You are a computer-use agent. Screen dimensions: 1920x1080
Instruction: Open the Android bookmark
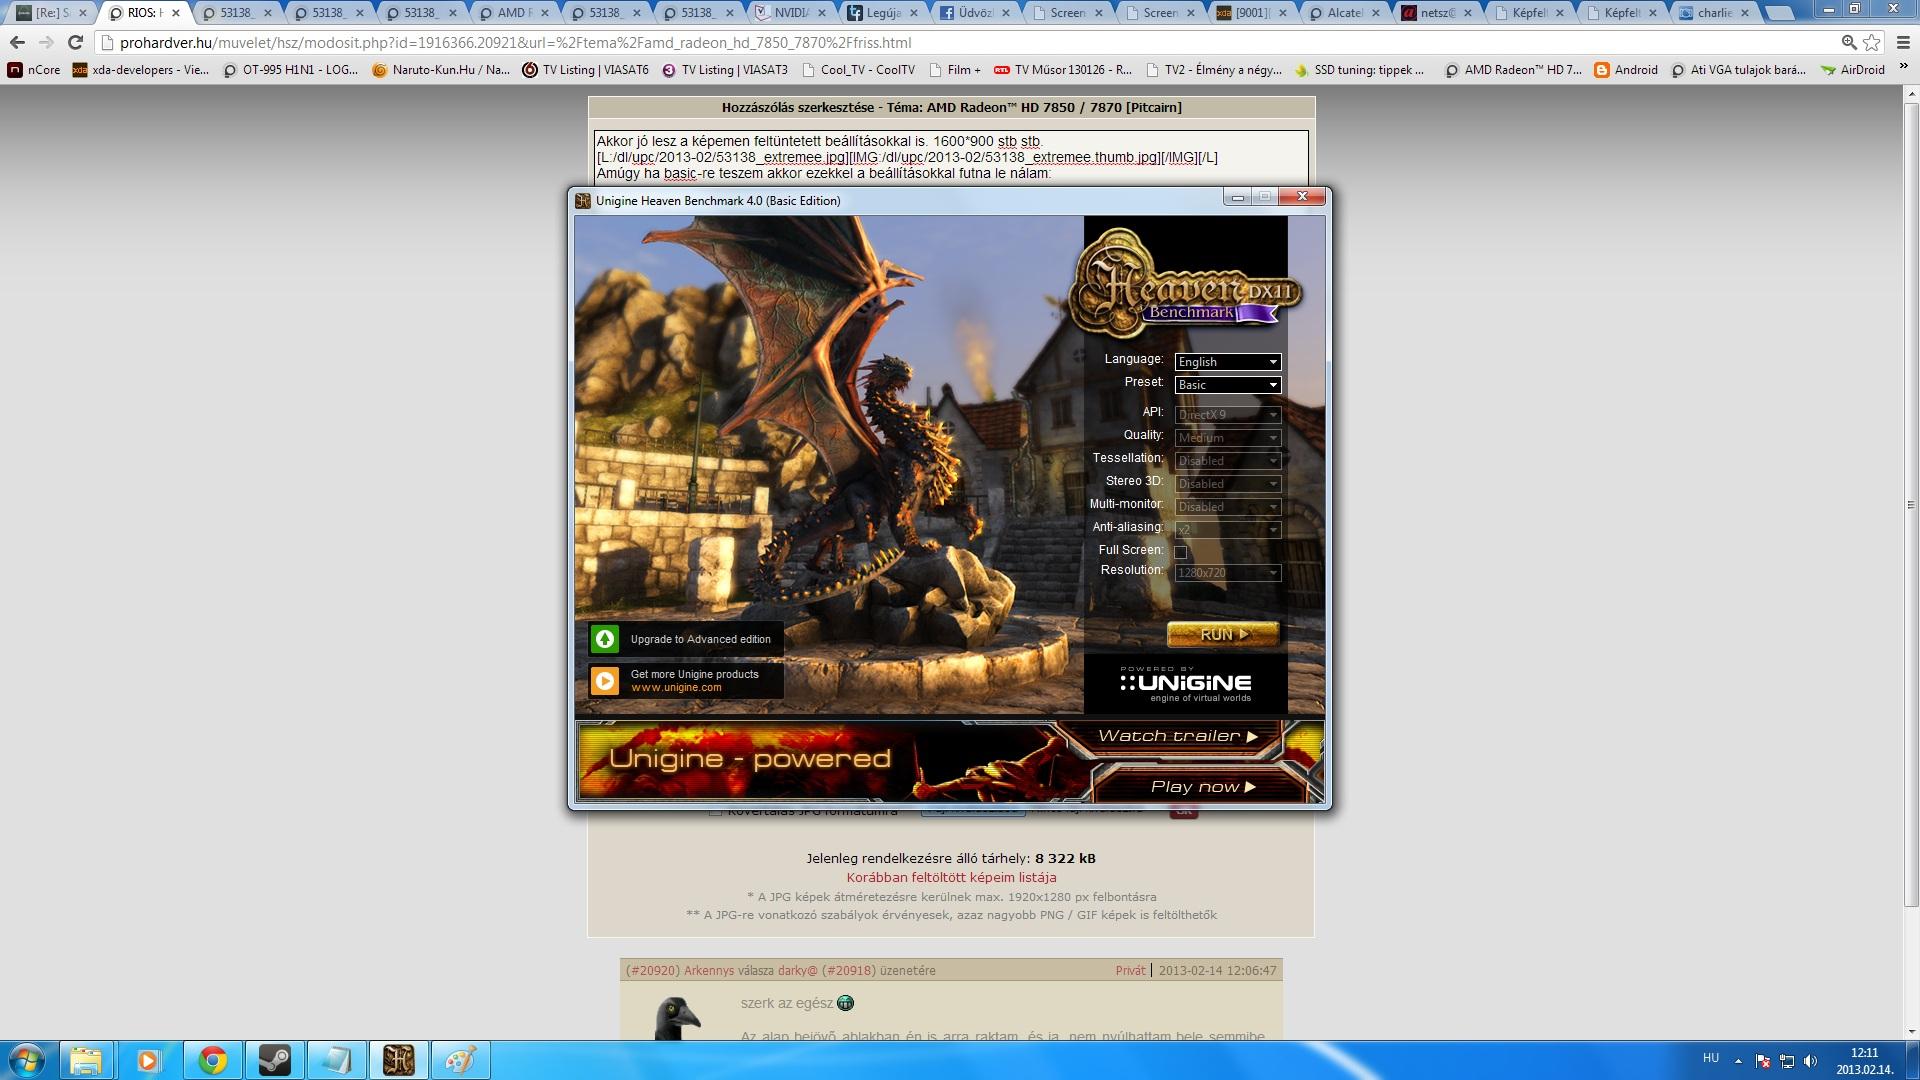(x=1626, y=70)
